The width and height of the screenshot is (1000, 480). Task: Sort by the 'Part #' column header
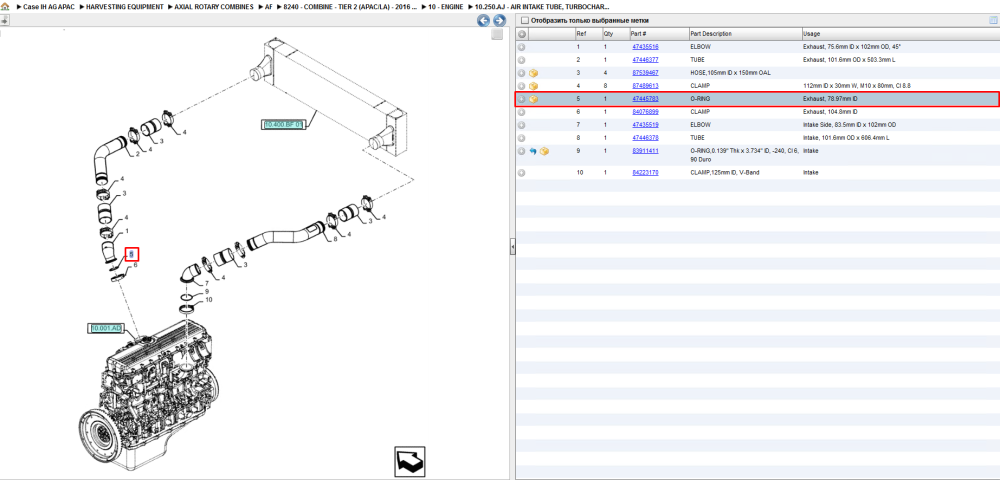(x=659, y=34)
